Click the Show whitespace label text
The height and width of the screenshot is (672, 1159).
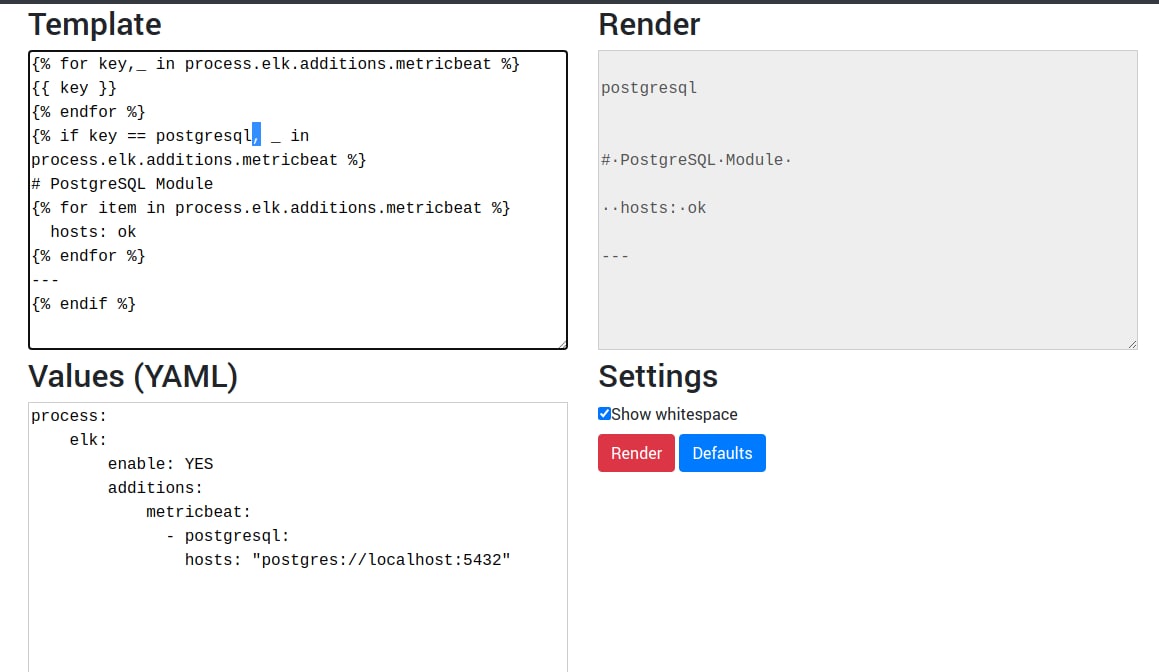[x=674, y=414]
